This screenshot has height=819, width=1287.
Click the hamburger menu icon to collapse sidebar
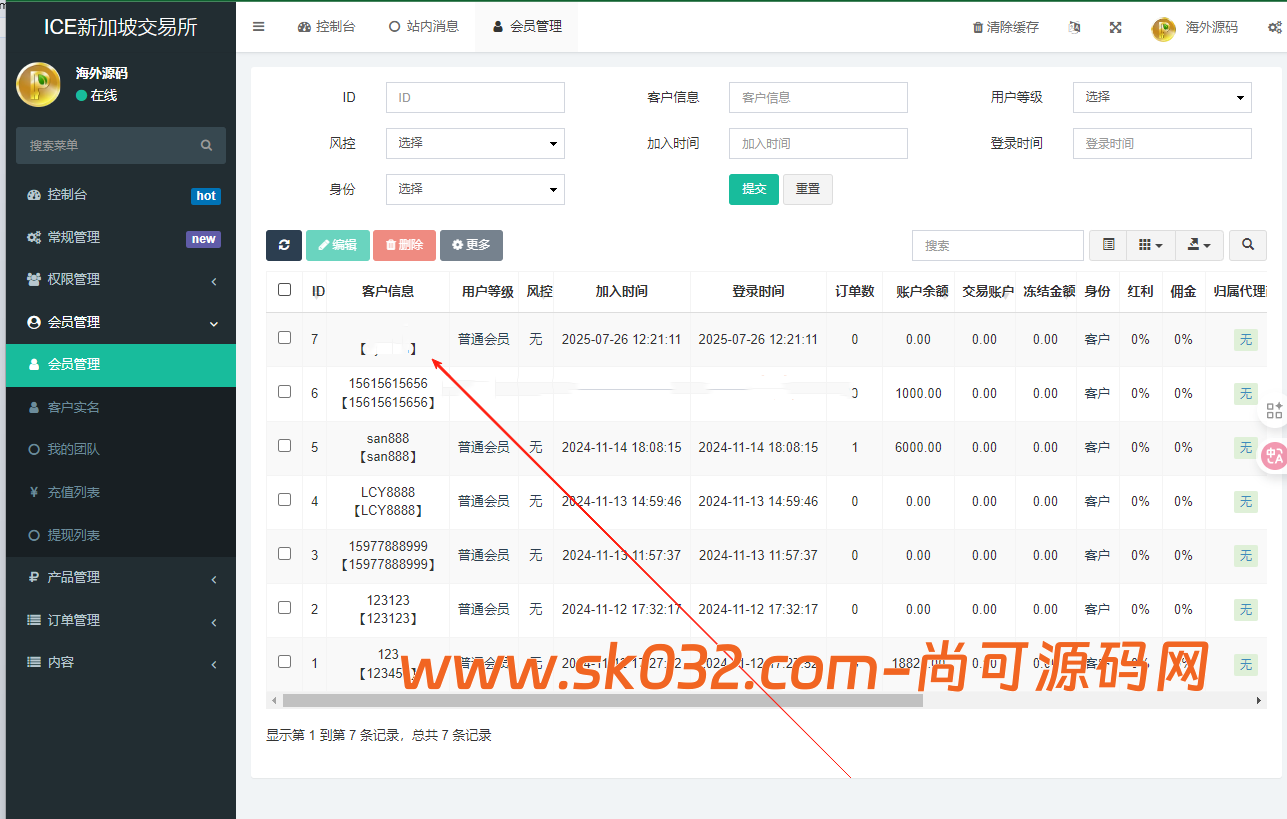pyautogui.click(x=259, y=27)
